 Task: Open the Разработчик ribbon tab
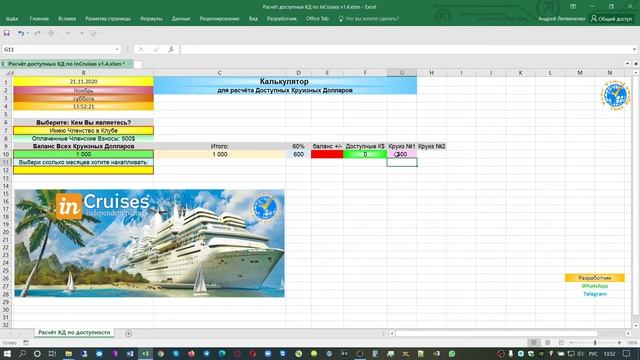pos(282,19)
